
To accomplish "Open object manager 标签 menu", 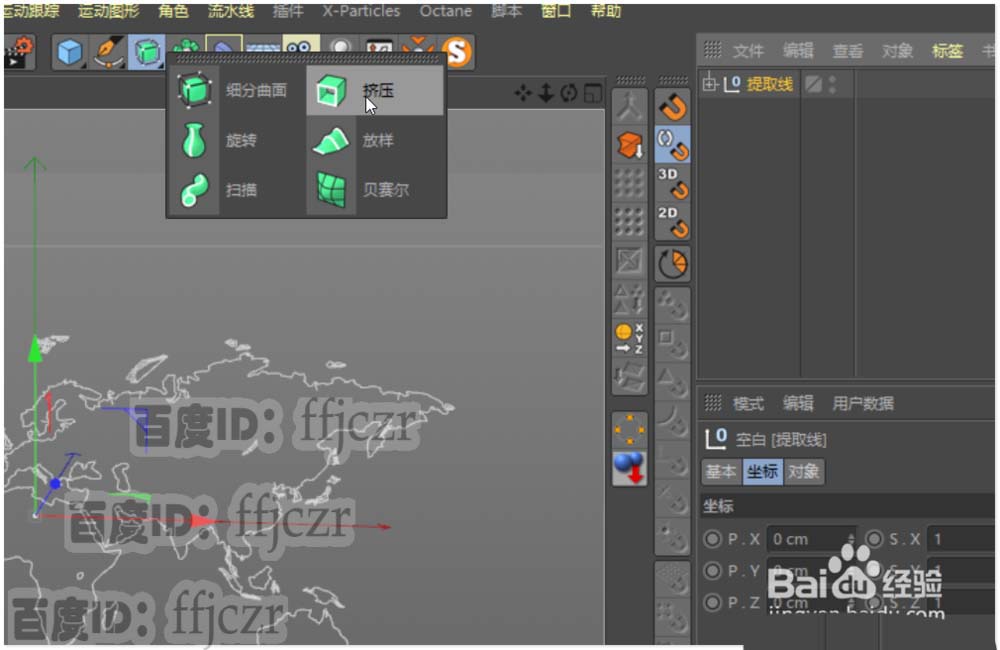I will 947,51.
